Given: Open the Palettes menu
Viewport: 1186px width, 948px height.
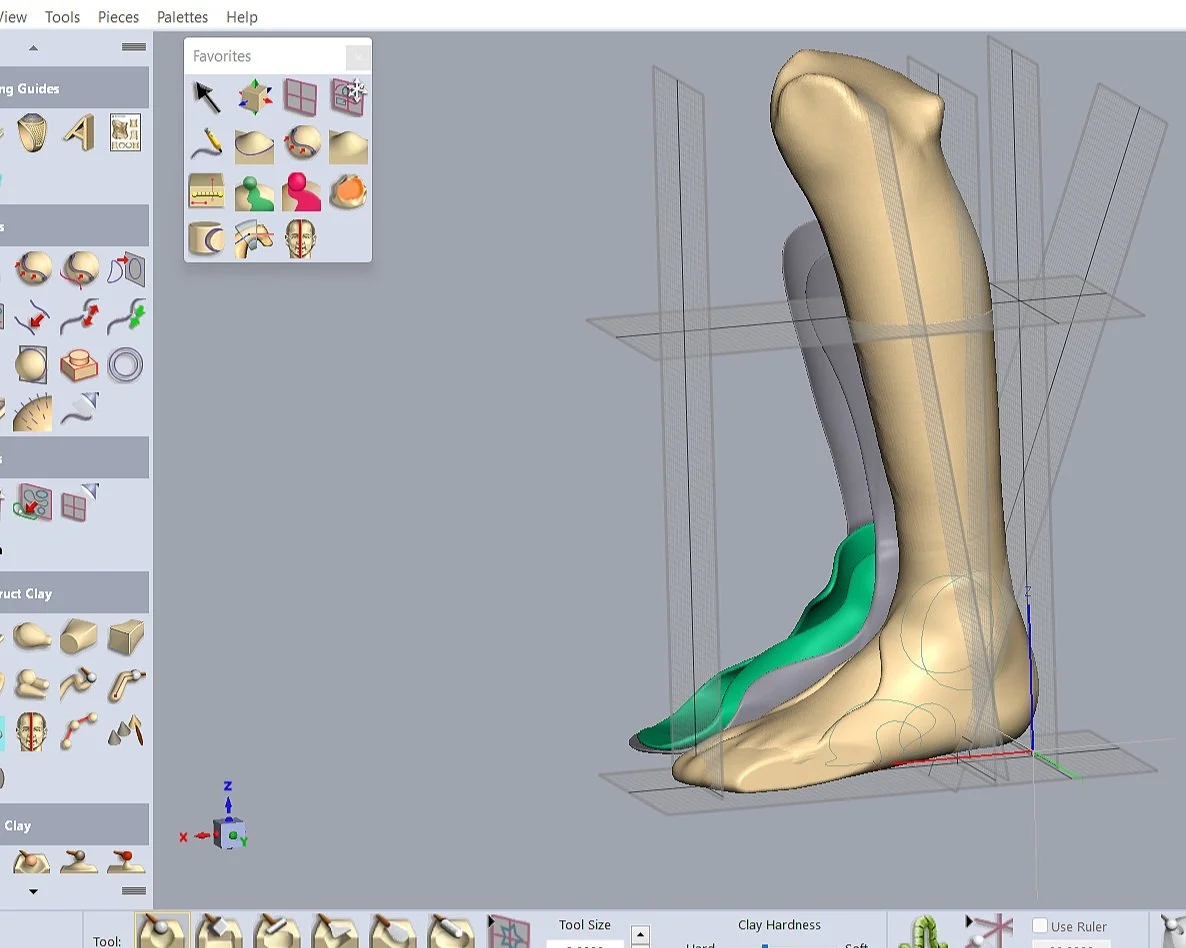Looking at the screenshot, I should 182,16.
